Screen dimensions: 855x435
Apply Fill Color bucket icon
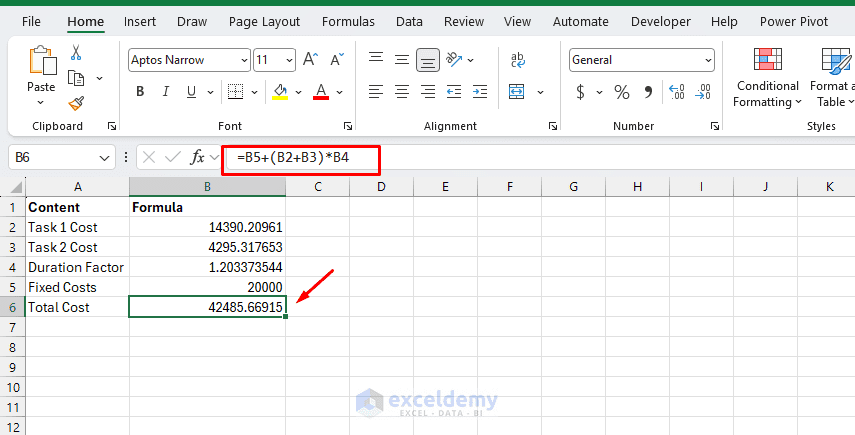280,92
